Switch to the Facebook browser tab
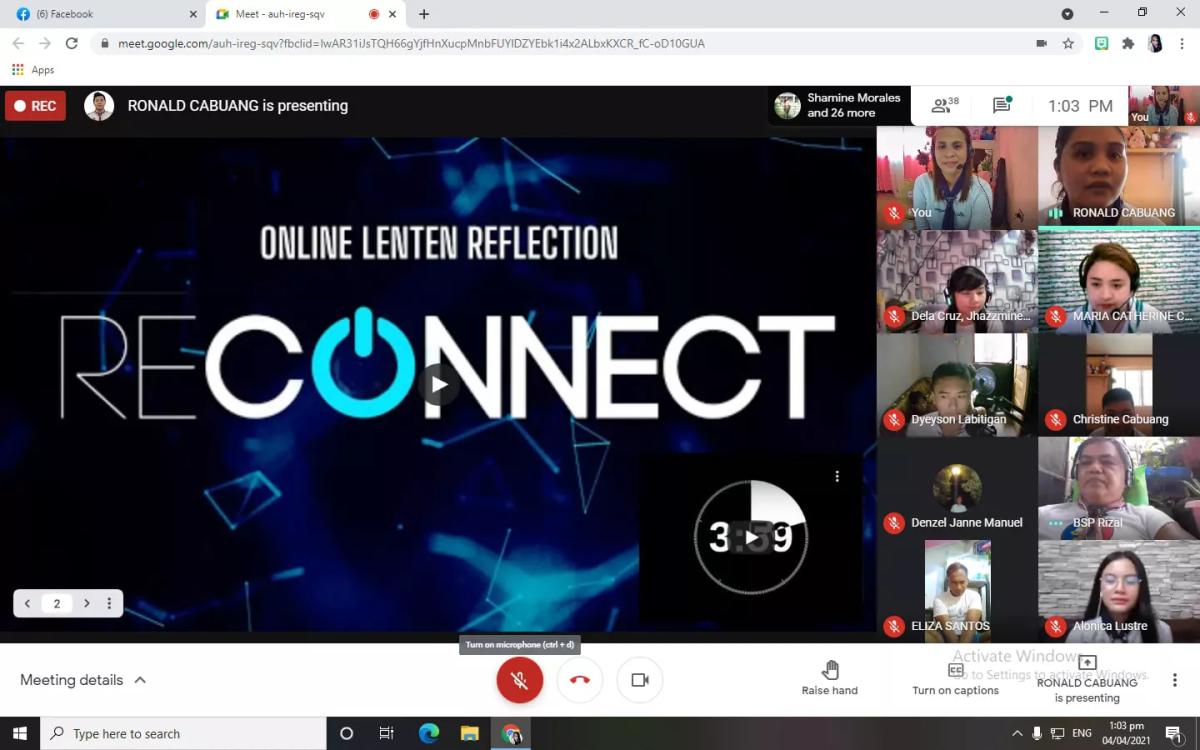The width and height of the screenshot is (1200, 750). click(100, 15)
